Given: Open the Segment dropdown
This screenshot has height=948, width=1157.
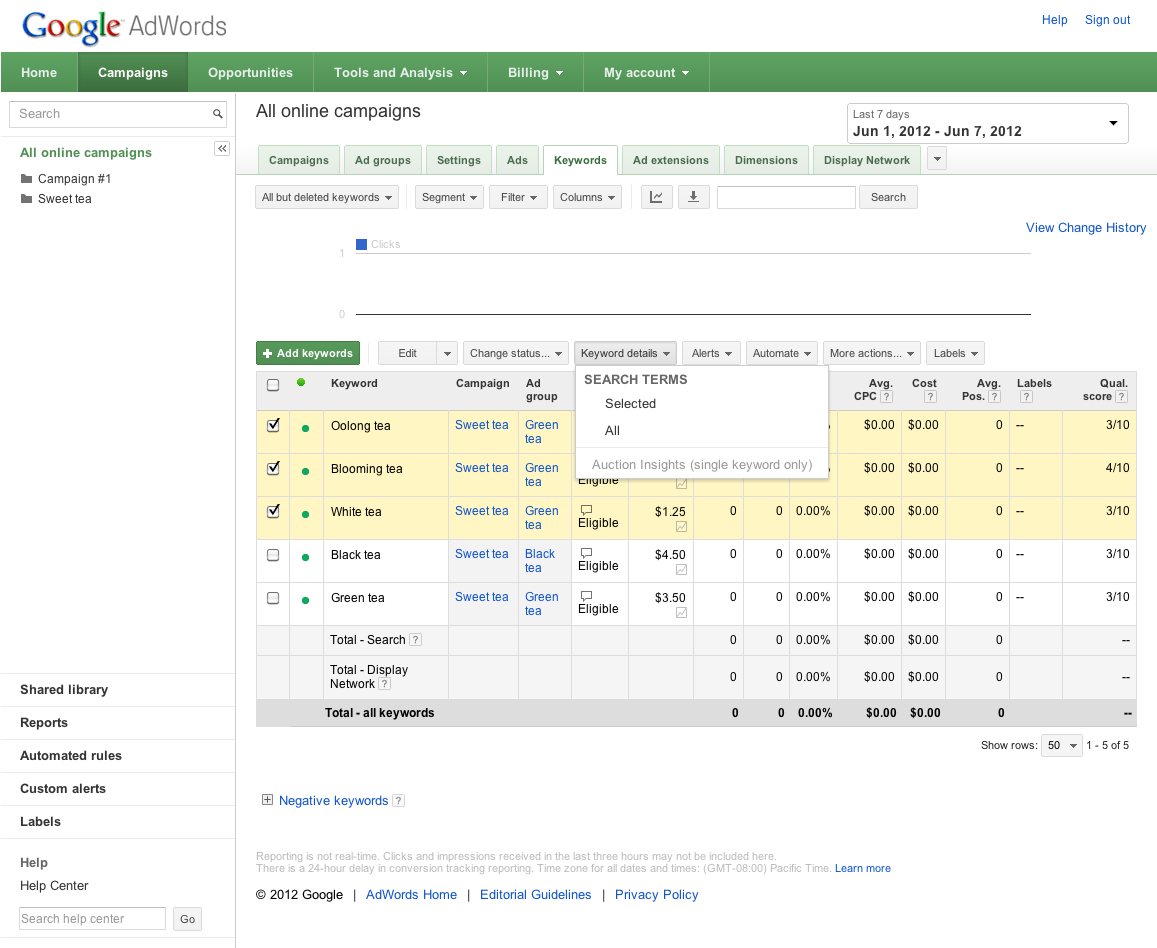Looking at the screenshot, I should 449,197.
